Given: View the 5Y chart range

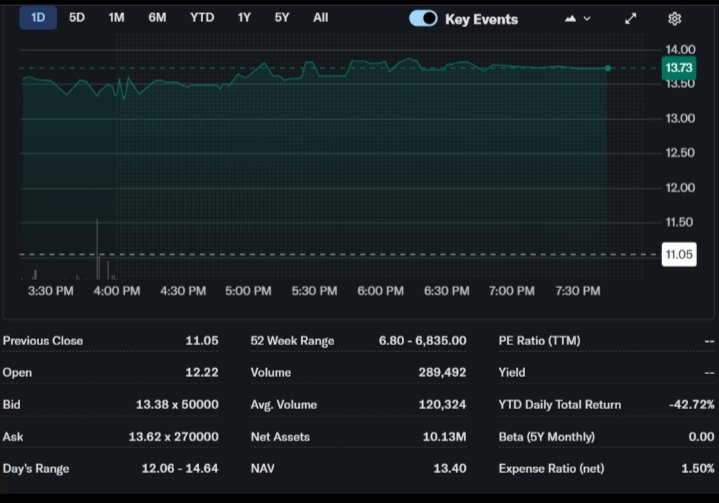Looking at the screenshot, I should tap(282, 17).
